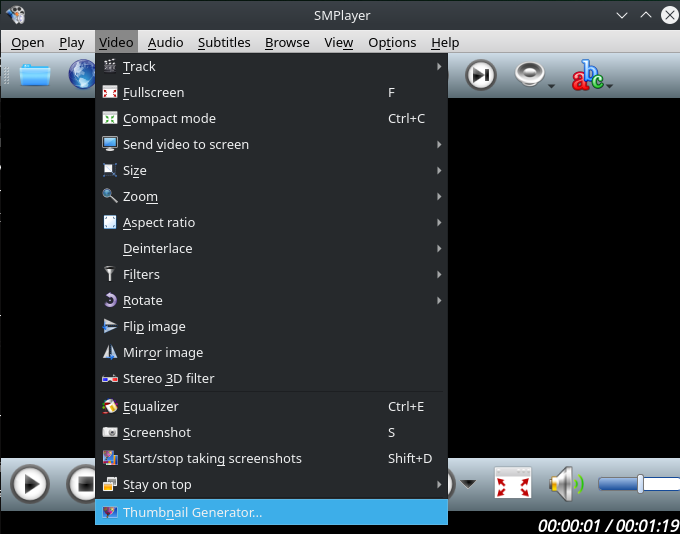The width and height of the screenshot is (680, 534).
Task: Close the Video menu in the menu bar
Action: (x=116, y=43)
